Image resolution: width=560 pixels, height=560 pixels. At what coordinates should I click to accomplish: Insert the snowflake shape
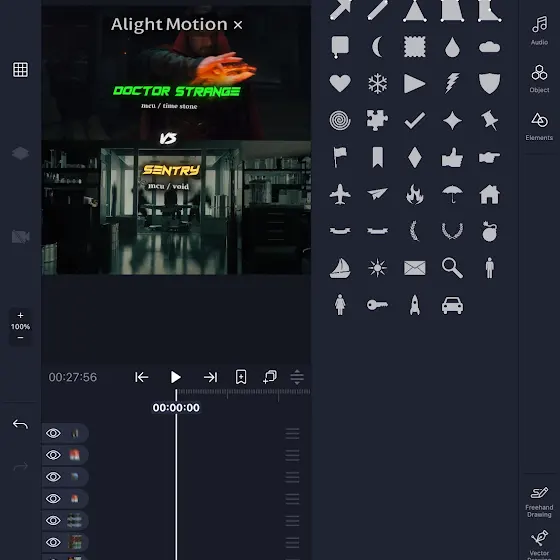pyautogui.click(x=378, y=84)
